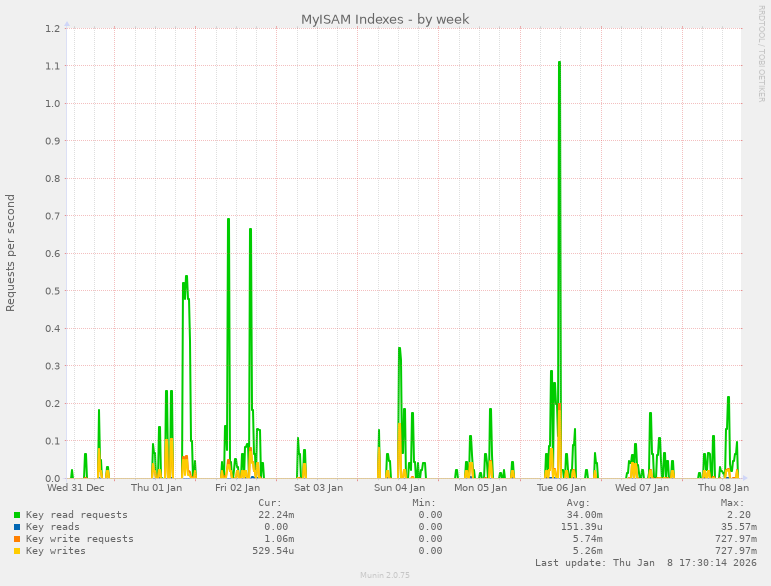Click the Sun 04 Jan axis label
The width and height of the screenshot is (771, 586).
(x=399, y=488)
